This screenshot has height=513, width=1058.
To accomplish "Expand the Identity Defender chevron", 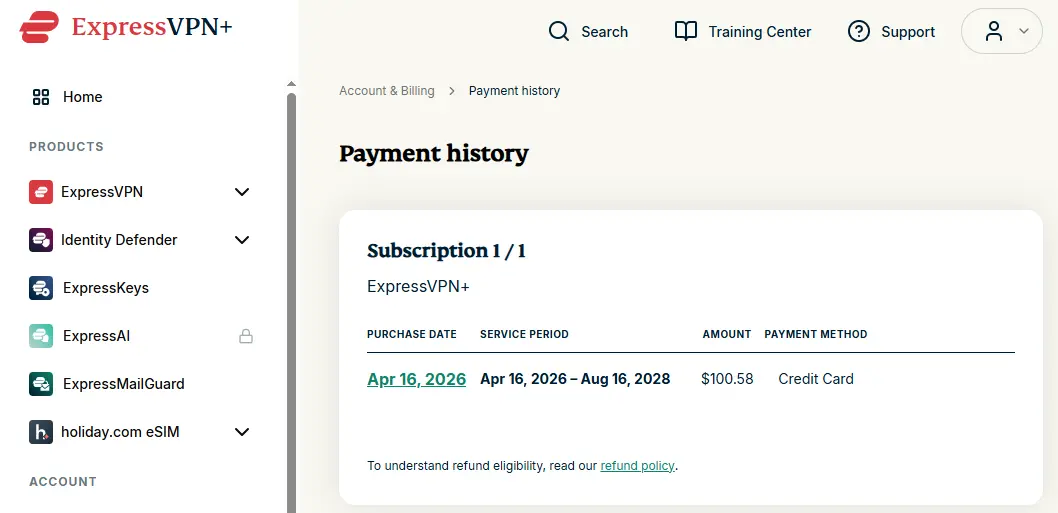I will coord(242,240).
